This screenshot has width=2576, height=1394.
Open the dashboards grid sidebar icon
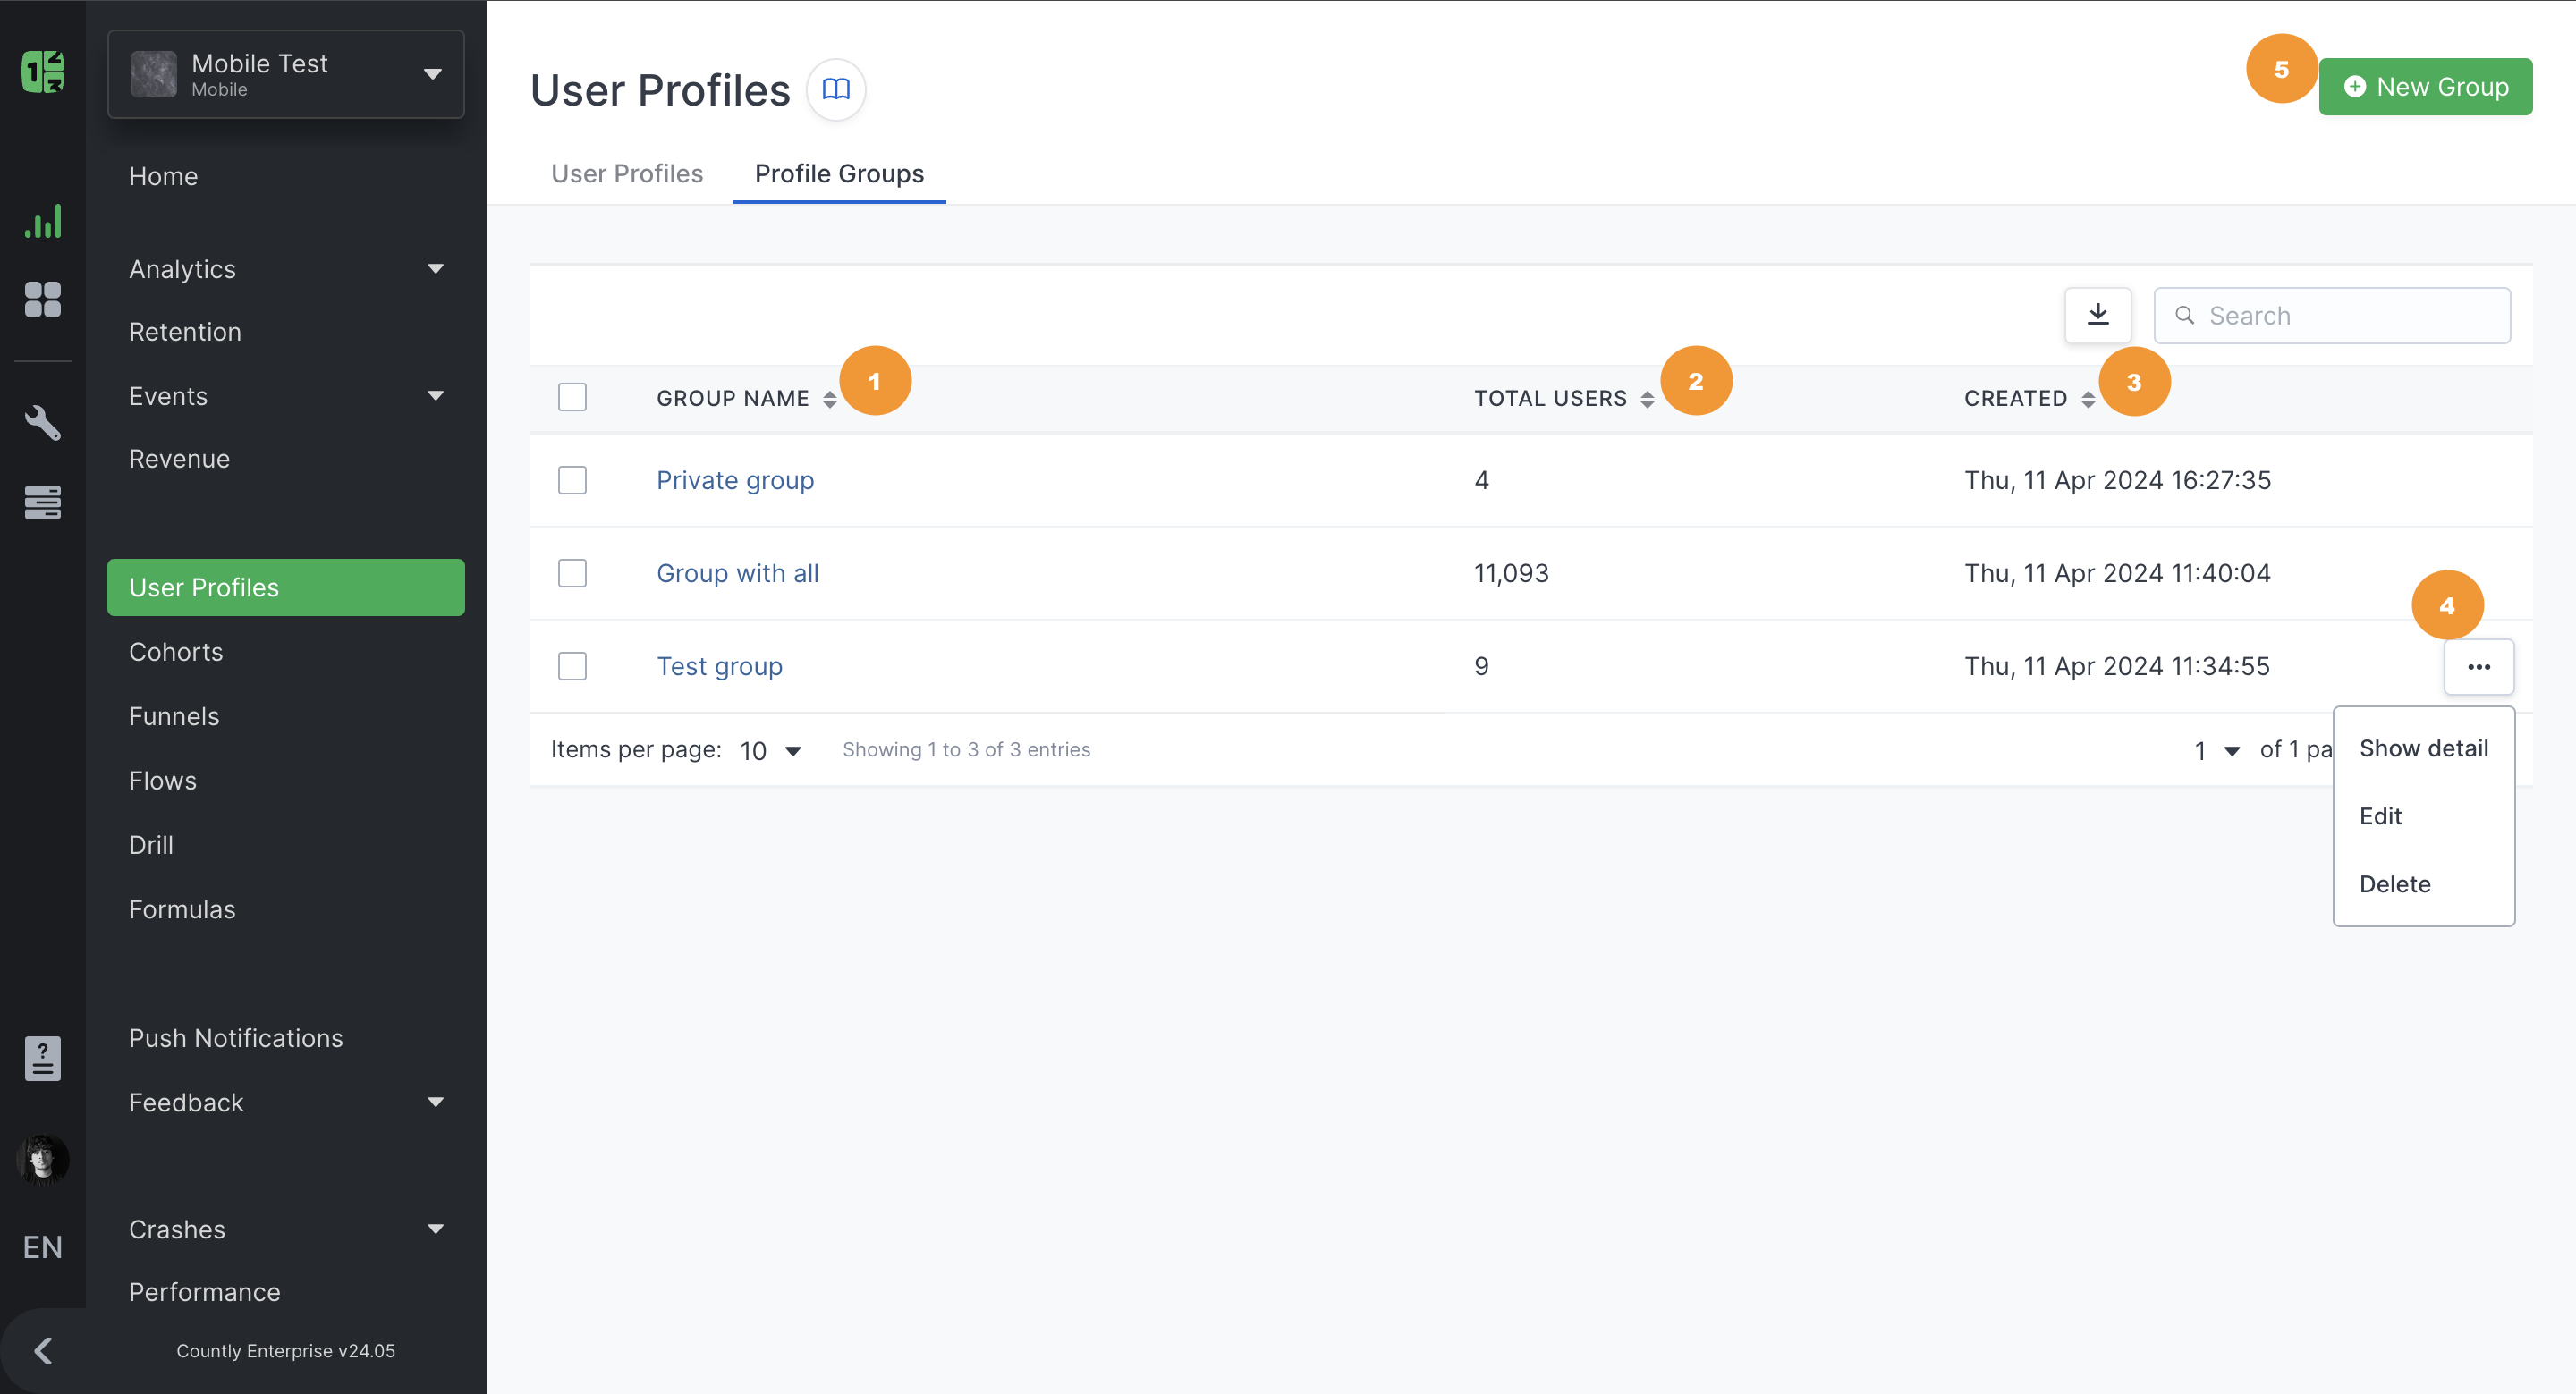(x=43, y=299)
